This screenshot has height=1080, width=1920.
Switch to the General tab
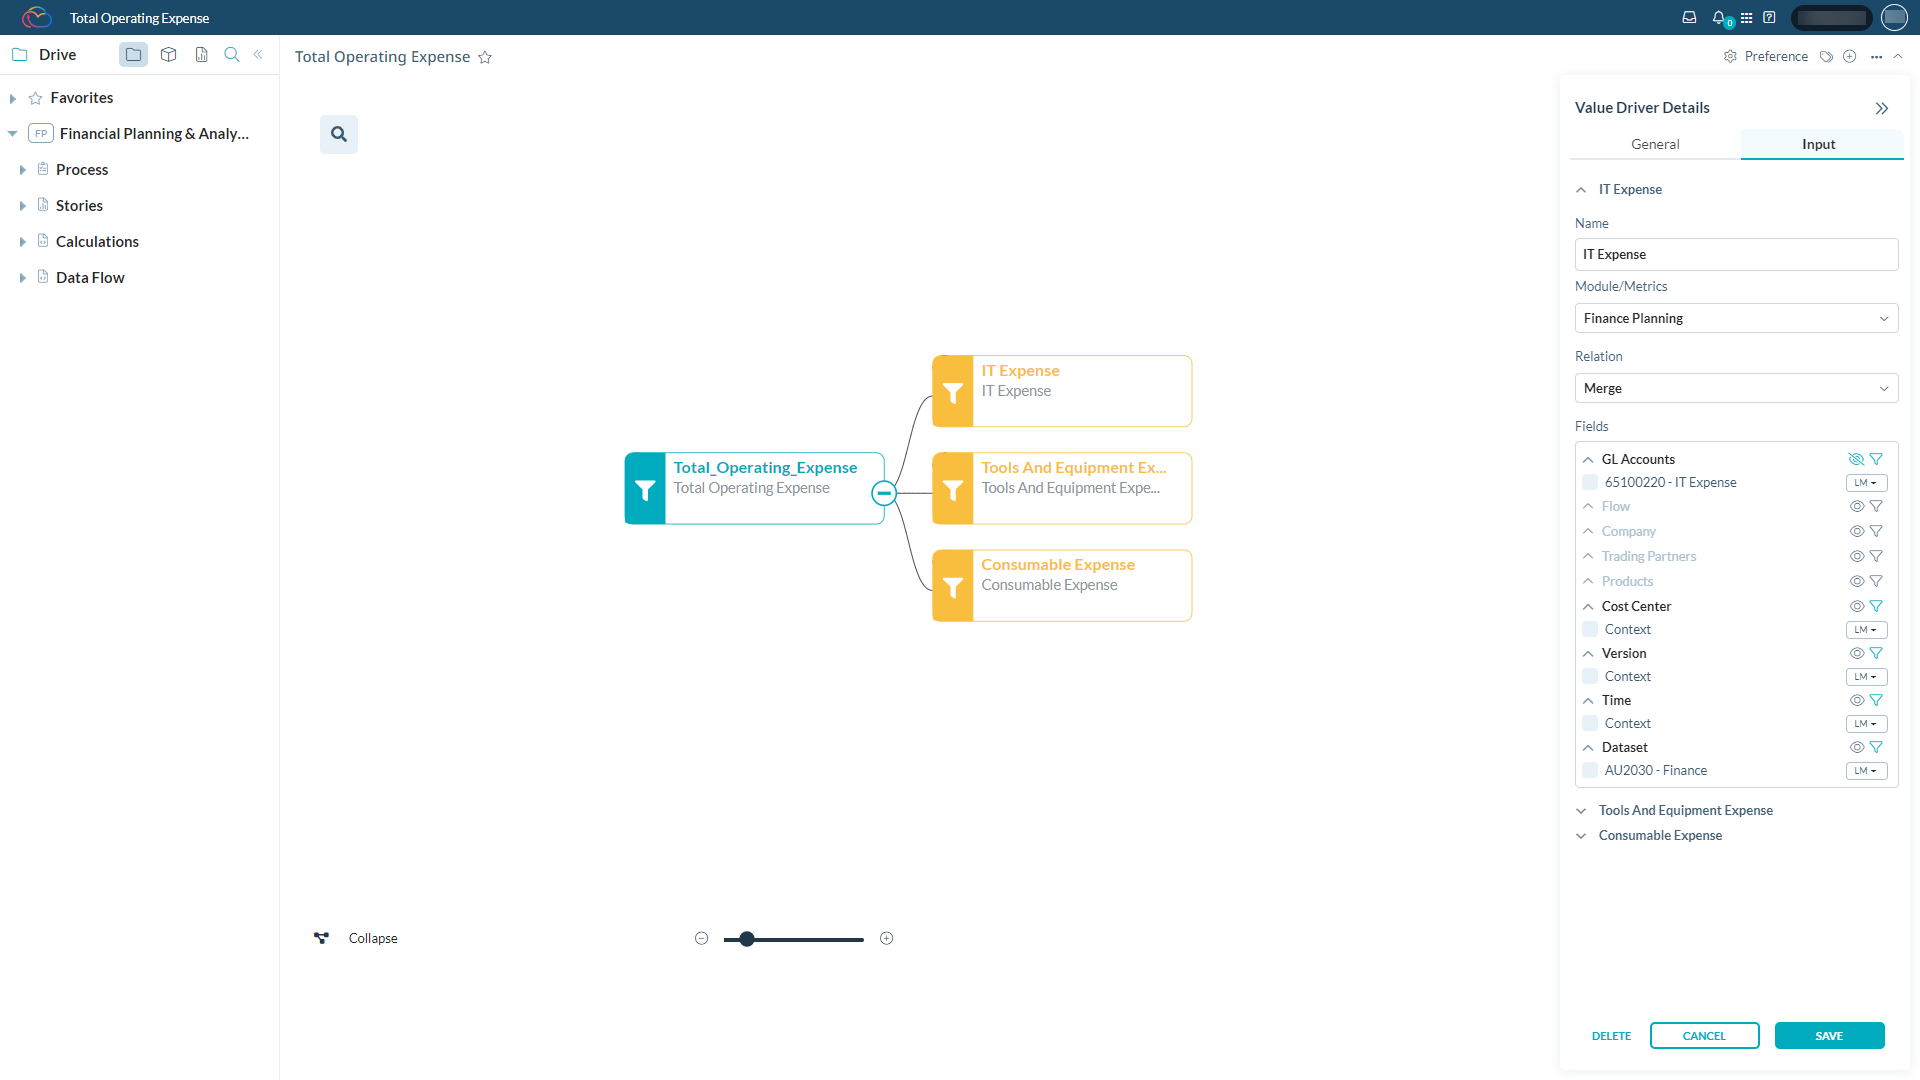click(x=1655, y=144)
